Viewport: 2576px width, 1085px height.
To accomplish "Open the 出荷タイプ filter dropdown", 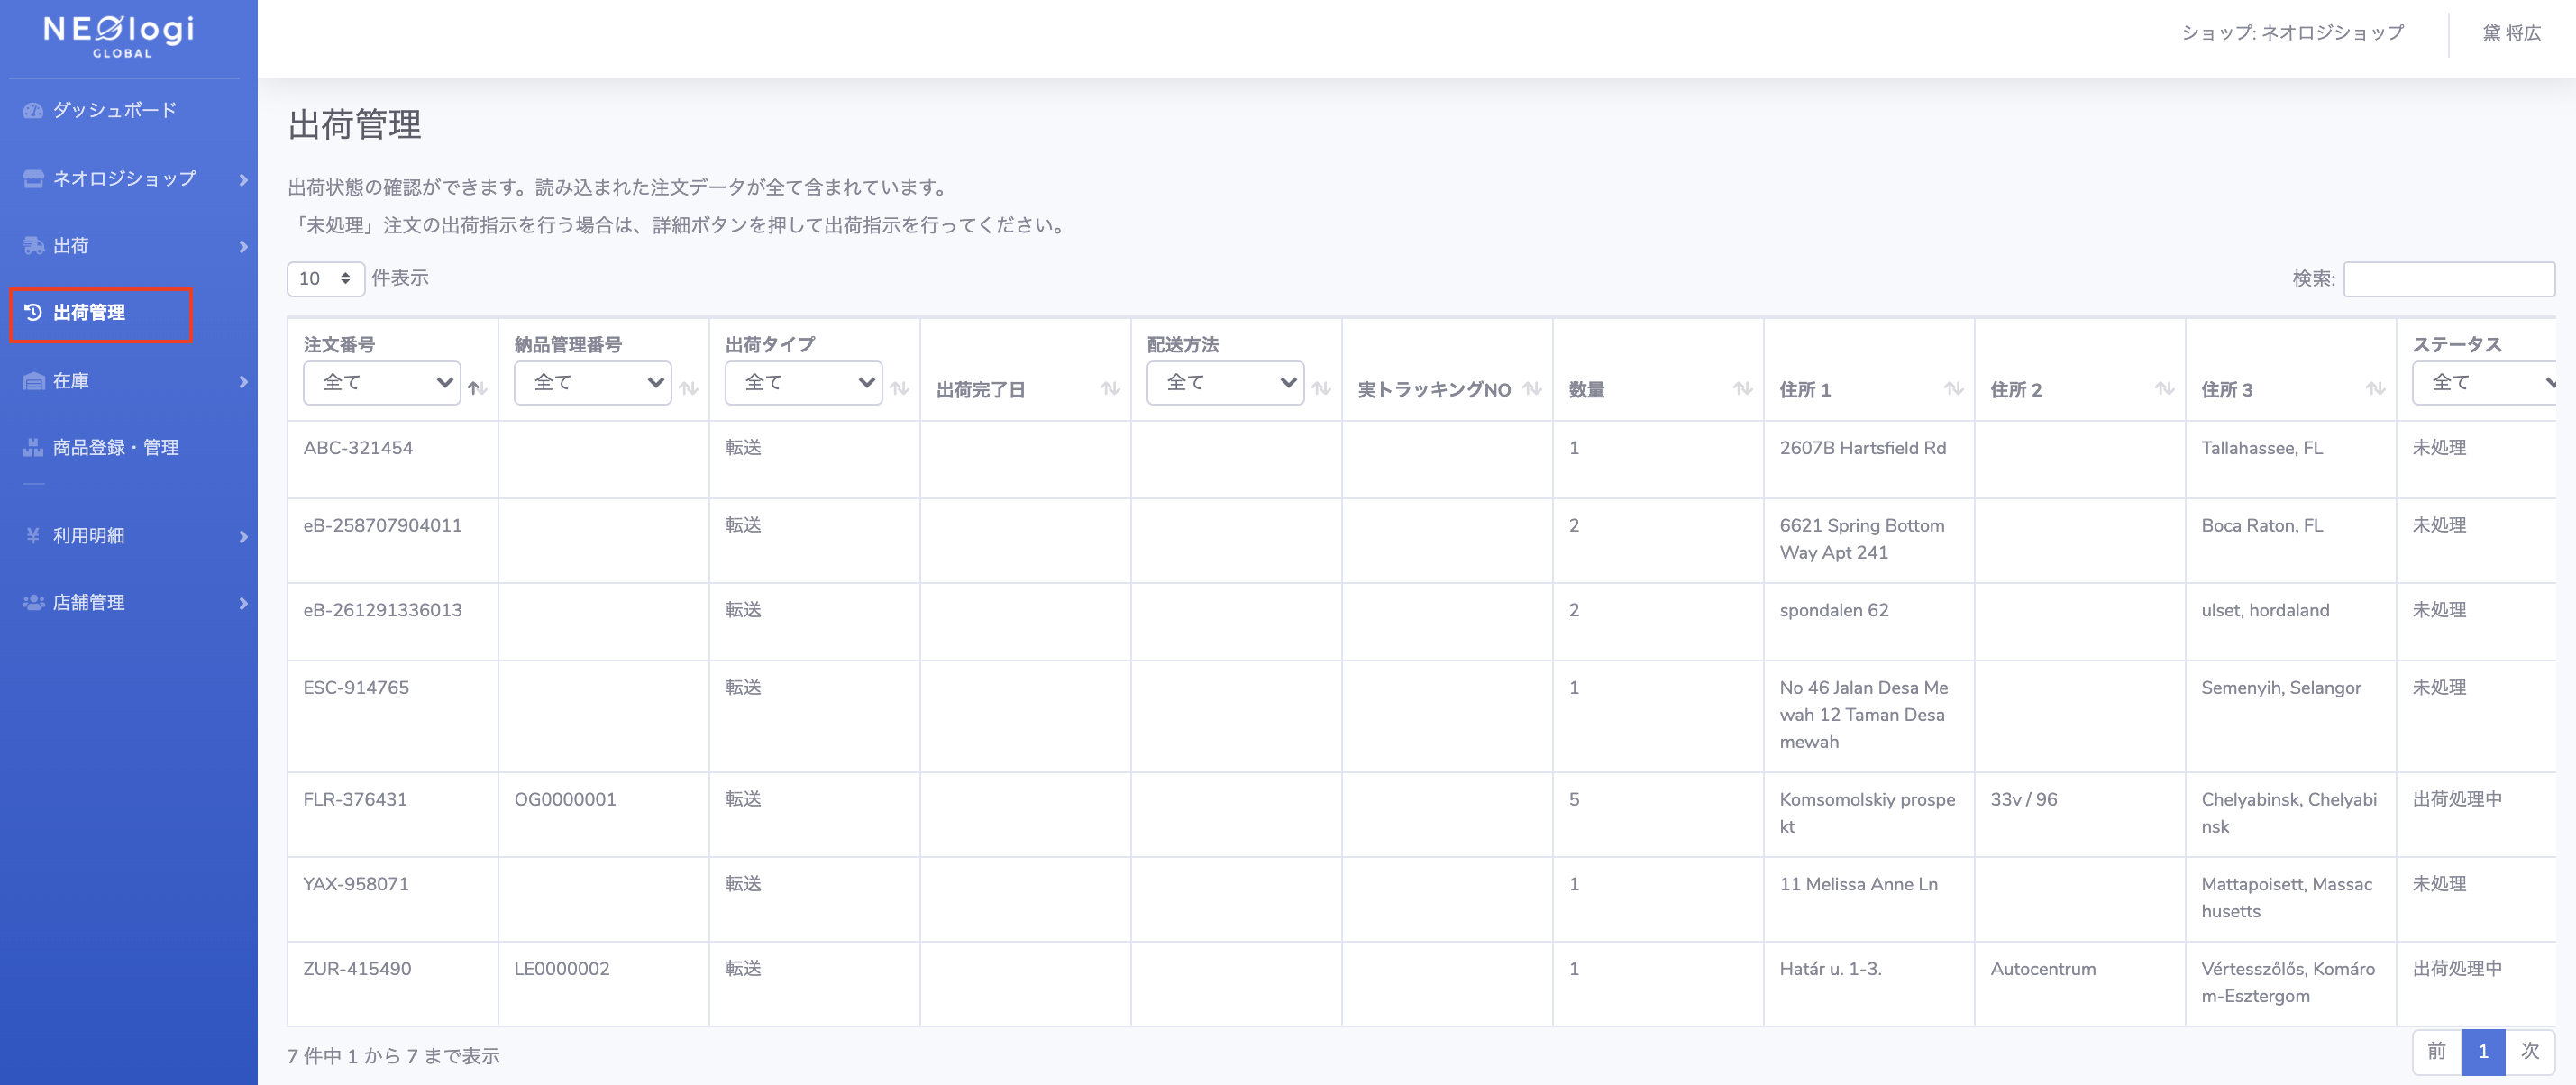I will click(x=804, y=383).
